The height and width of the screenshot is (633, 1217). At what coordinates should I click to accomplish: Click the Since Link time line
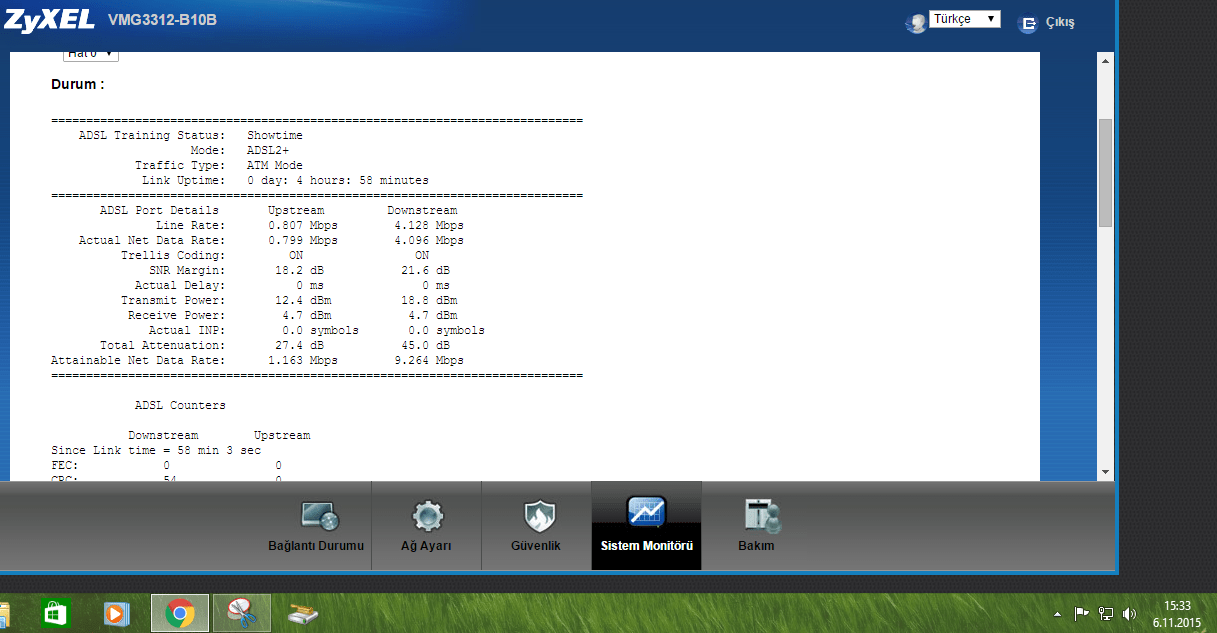tap(156, 450)
